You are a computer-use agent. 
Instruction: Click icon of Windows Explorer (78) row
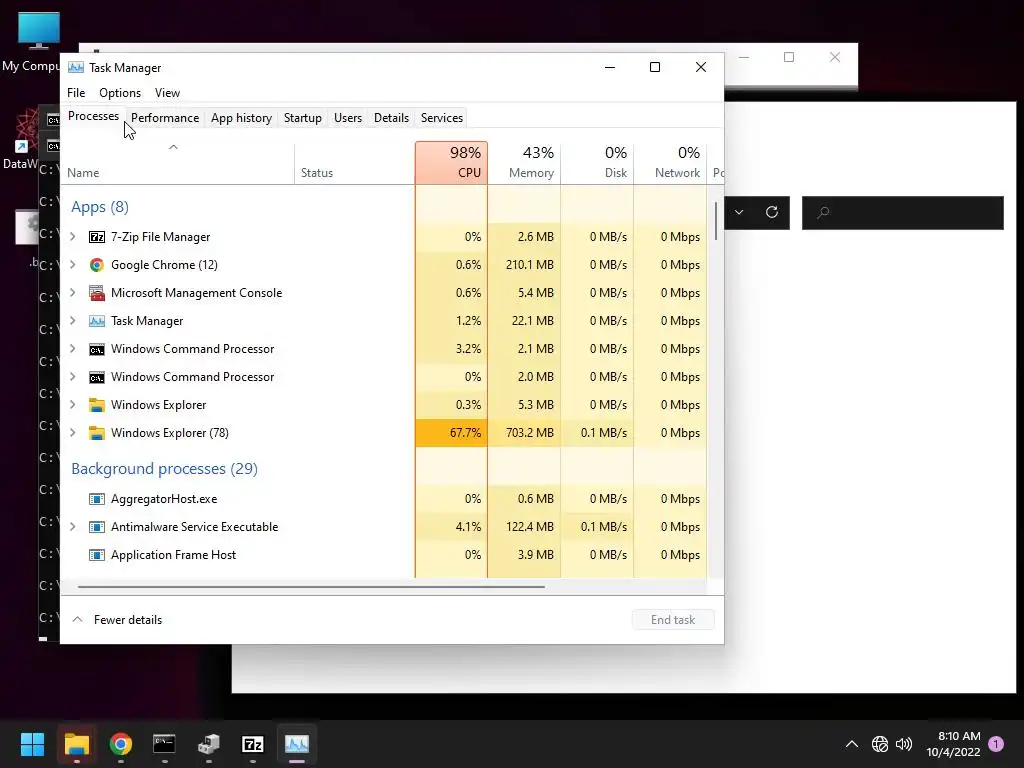(97, 433)
